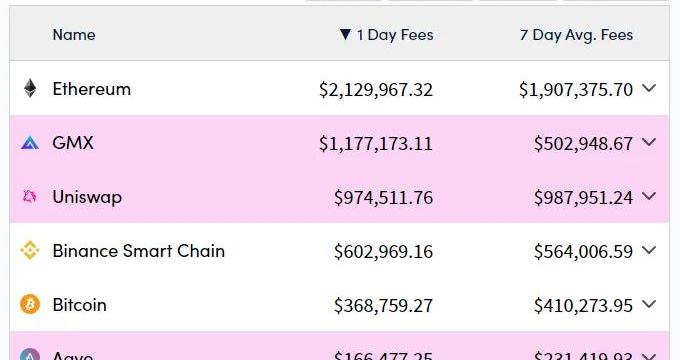The height and width of the screenshot is (360, 680).
Task: Expand the Bitcoin row chevron
Action: click(649, 304)
